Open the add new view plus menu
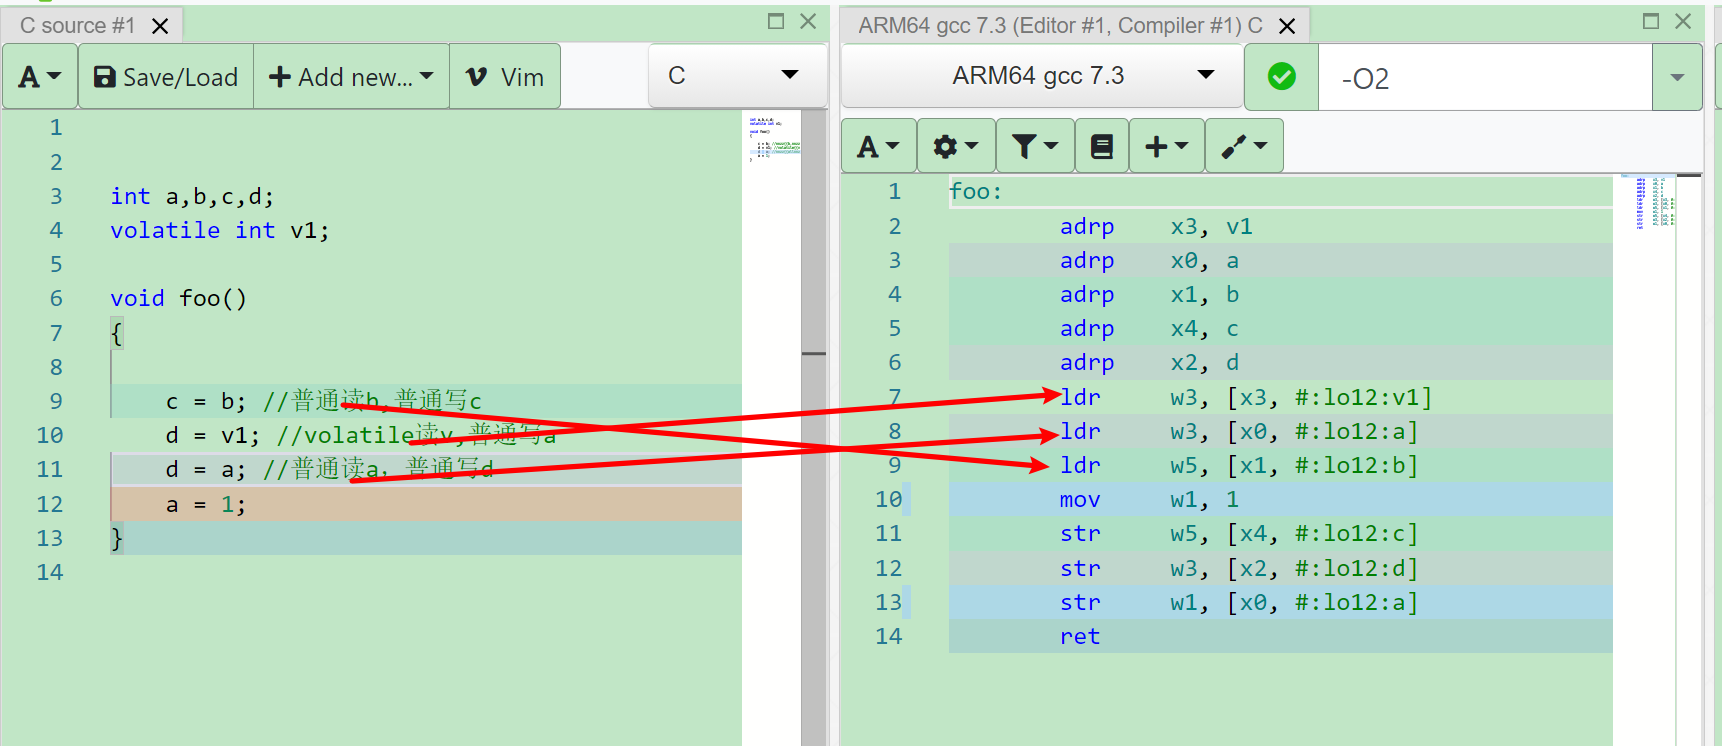 point(1167,147)
